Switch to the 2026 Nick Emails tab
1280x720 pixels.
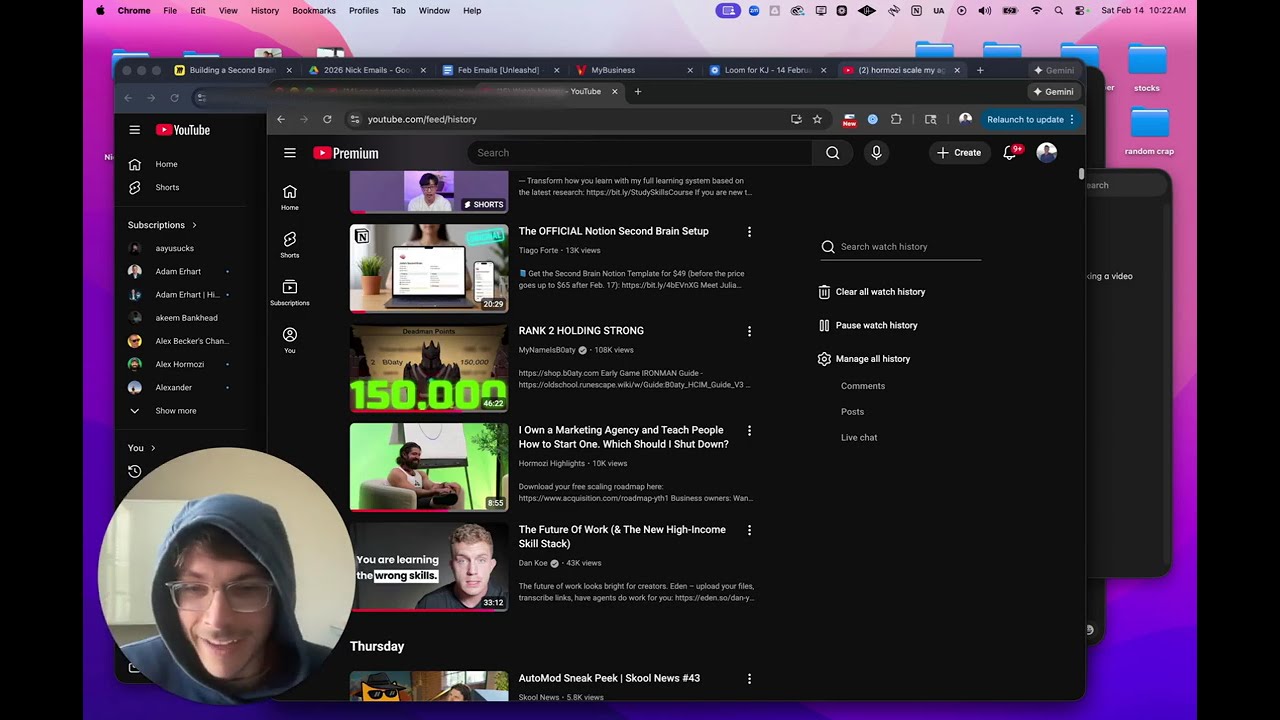(366, 70)
